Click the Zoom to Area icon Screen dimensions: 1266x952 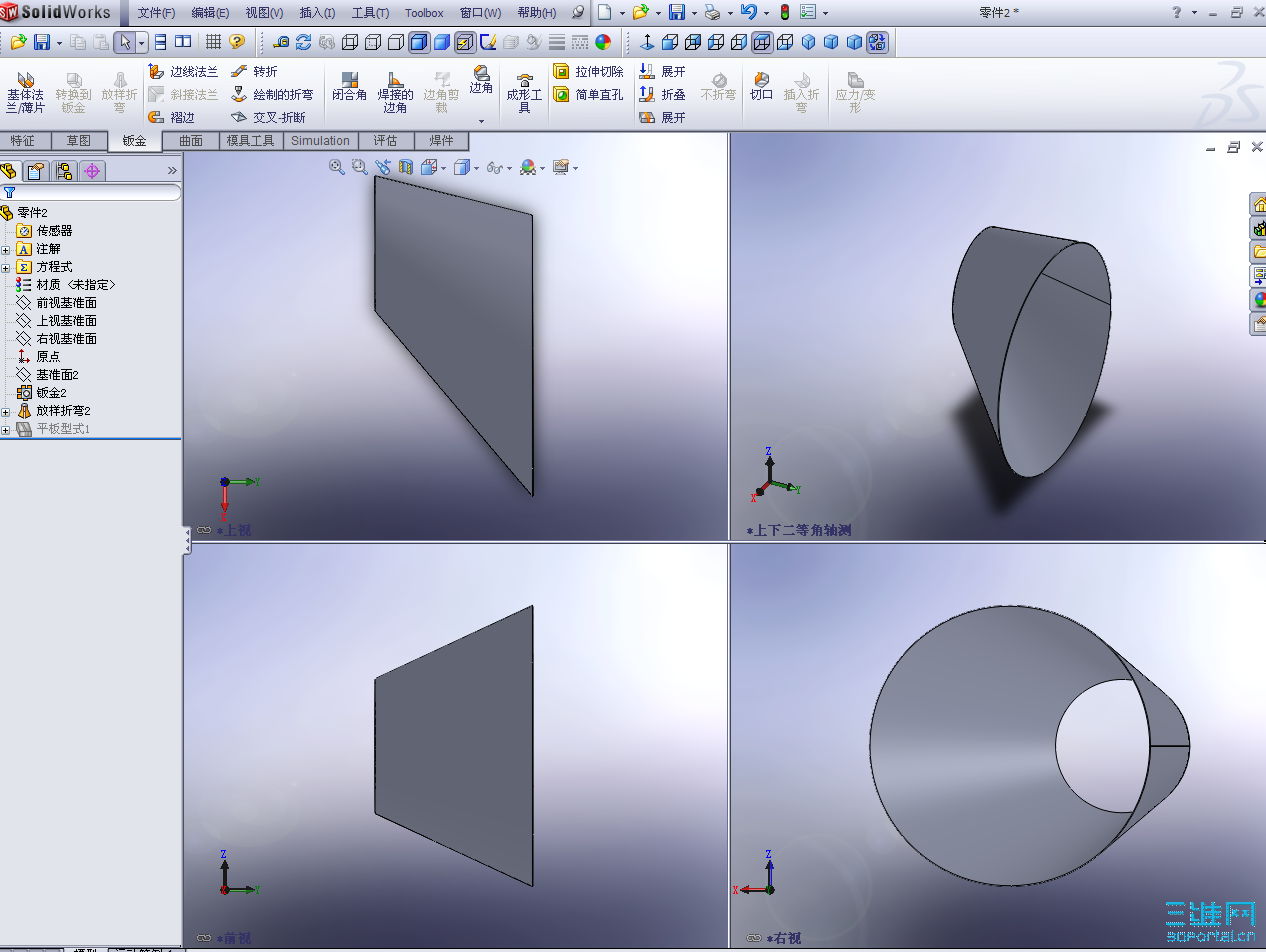point(360,167)
